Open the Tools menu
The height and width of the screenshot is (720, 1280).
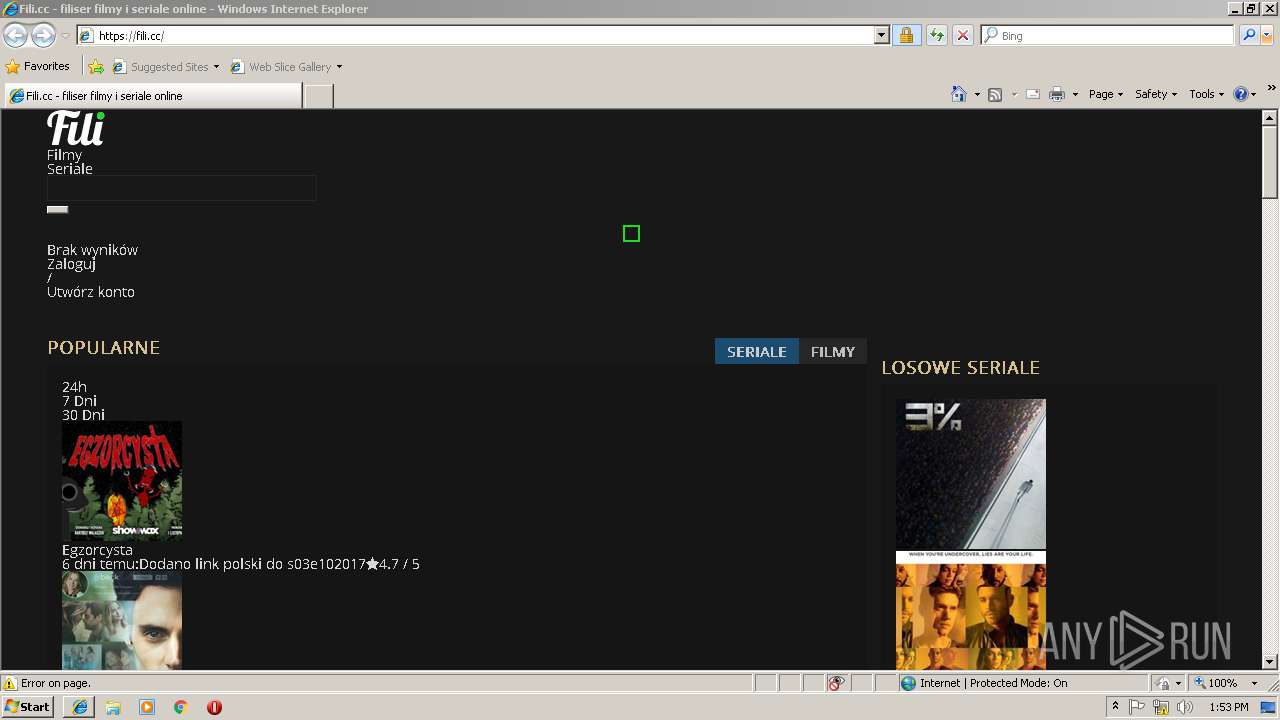tap(1206, 94)
